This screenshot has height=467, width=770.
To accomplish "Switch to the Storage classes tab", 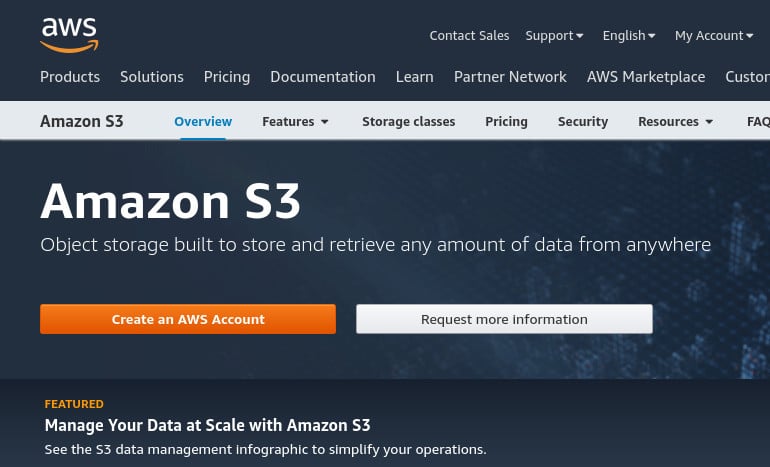I will pyautogui.click(x=409, y=122).
